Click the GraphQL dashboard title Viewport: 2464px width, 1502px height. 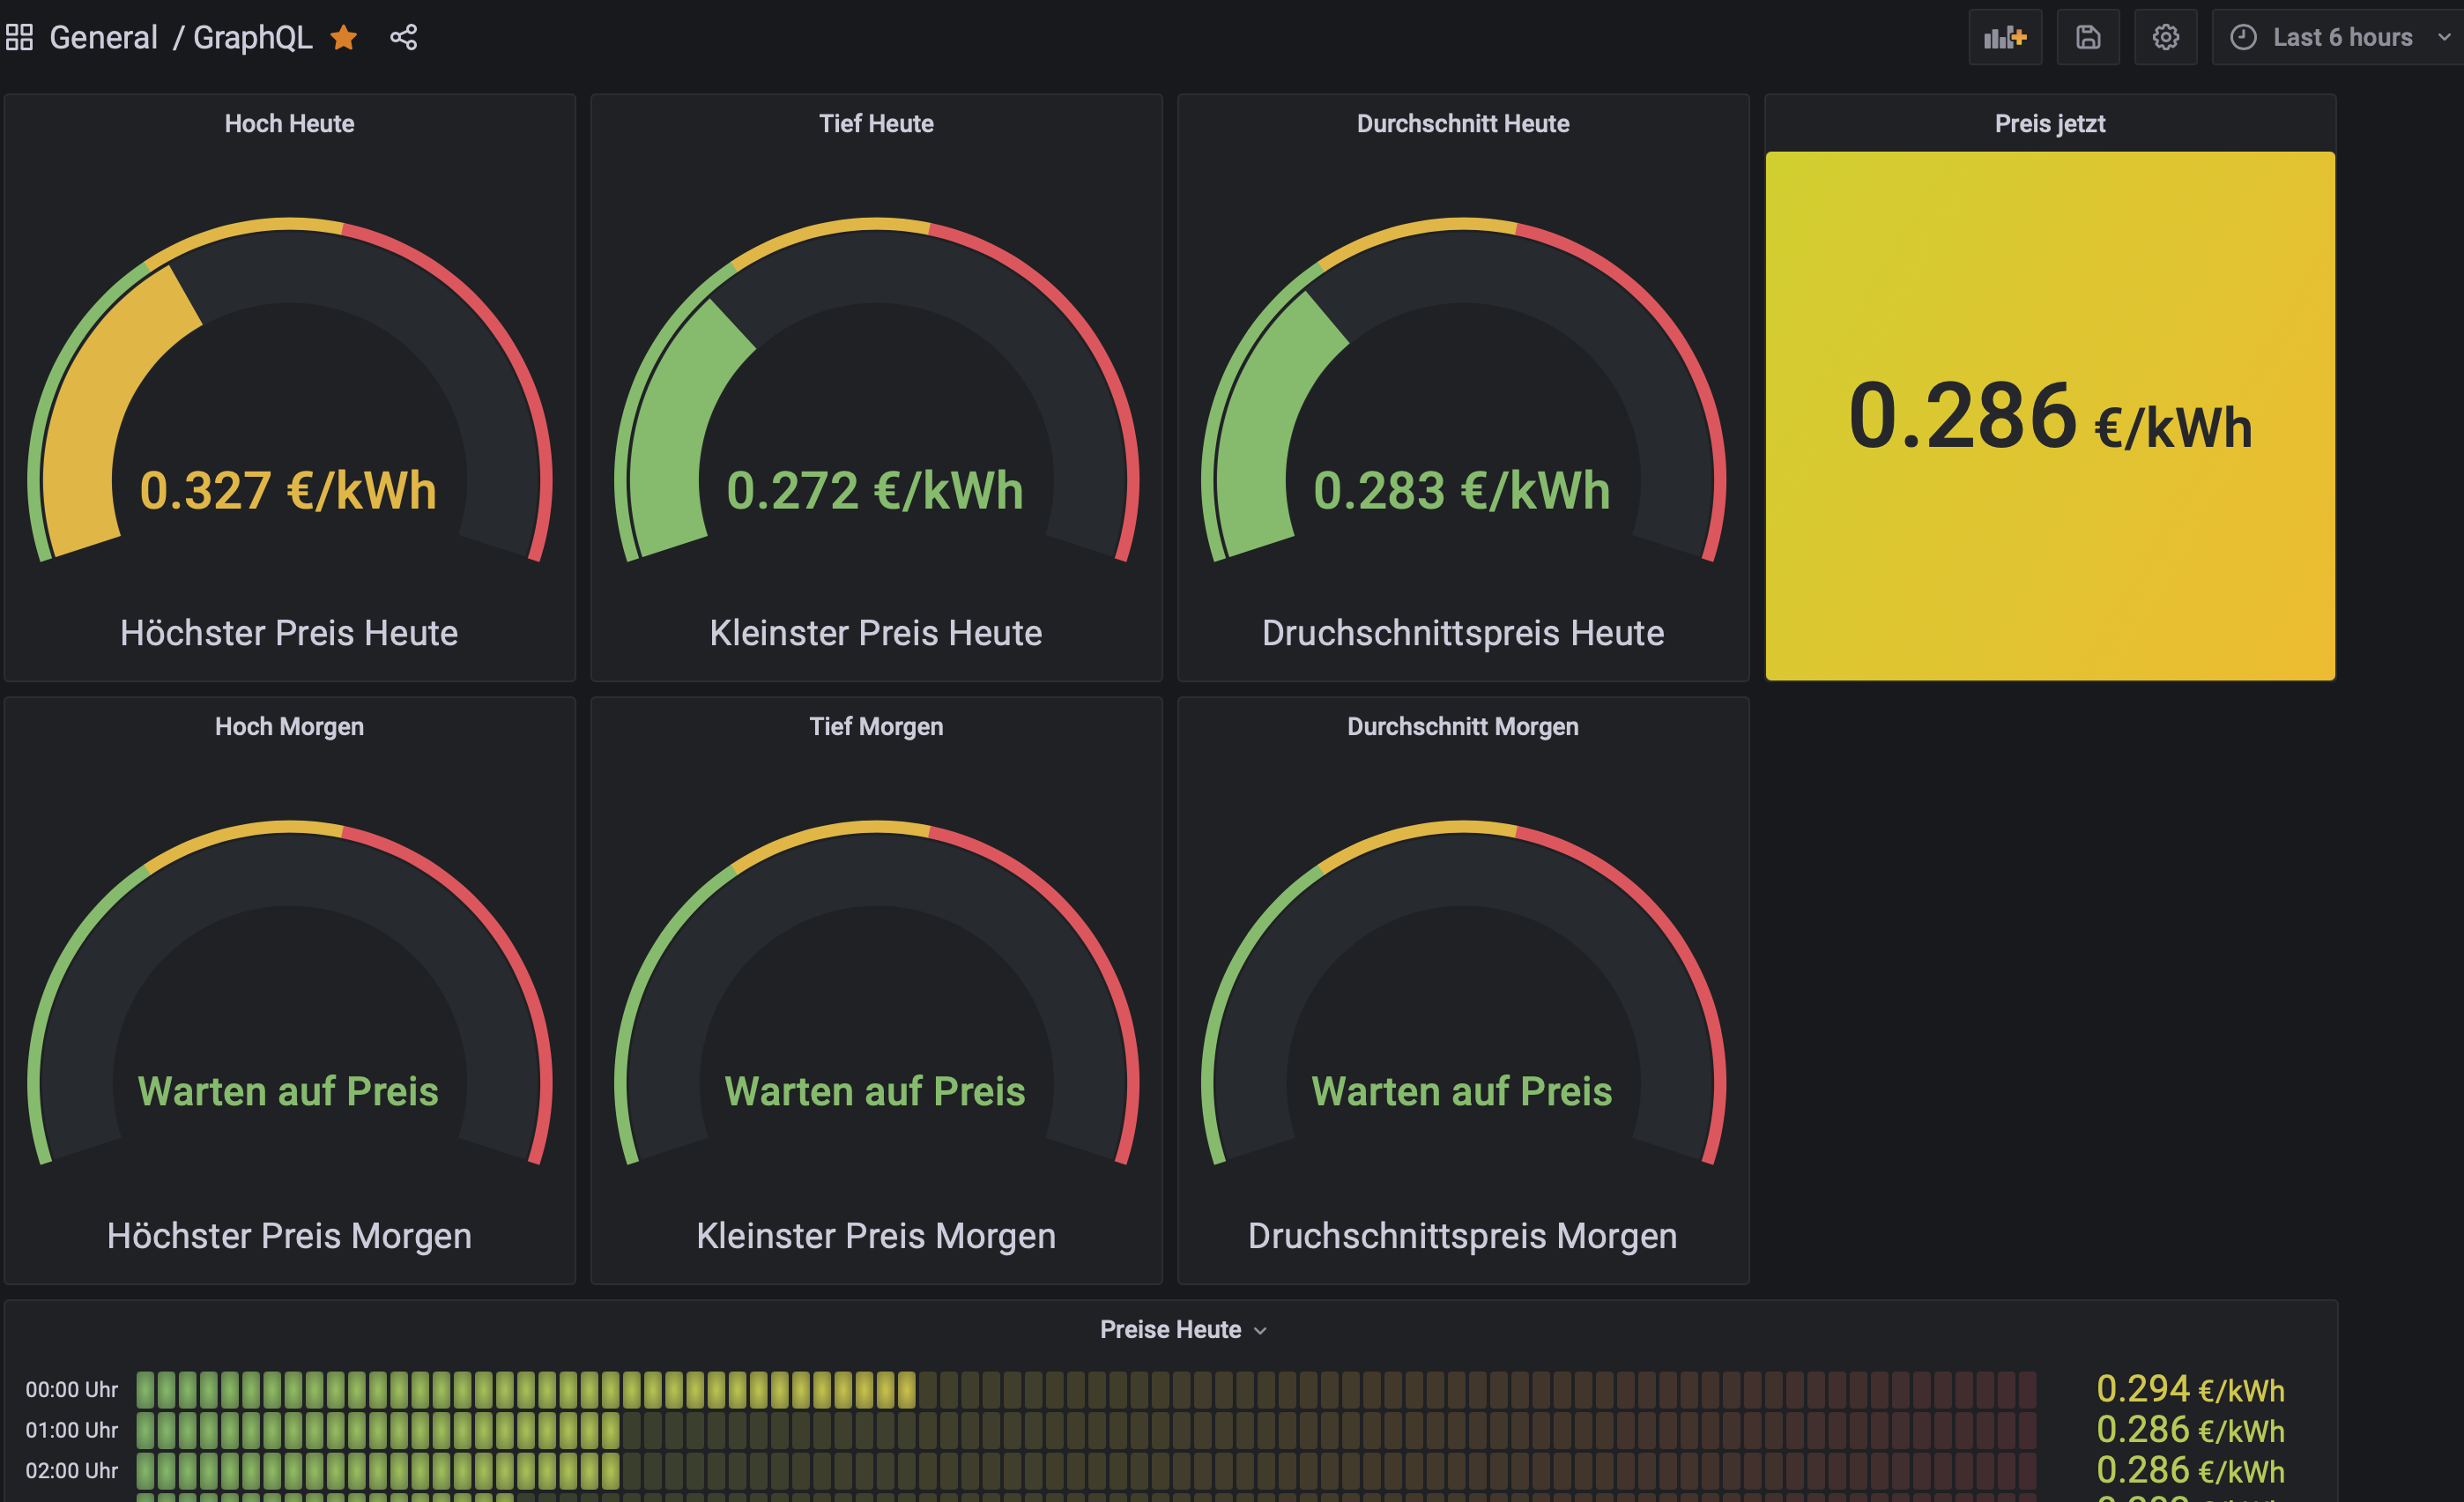[x=252, y=38]
